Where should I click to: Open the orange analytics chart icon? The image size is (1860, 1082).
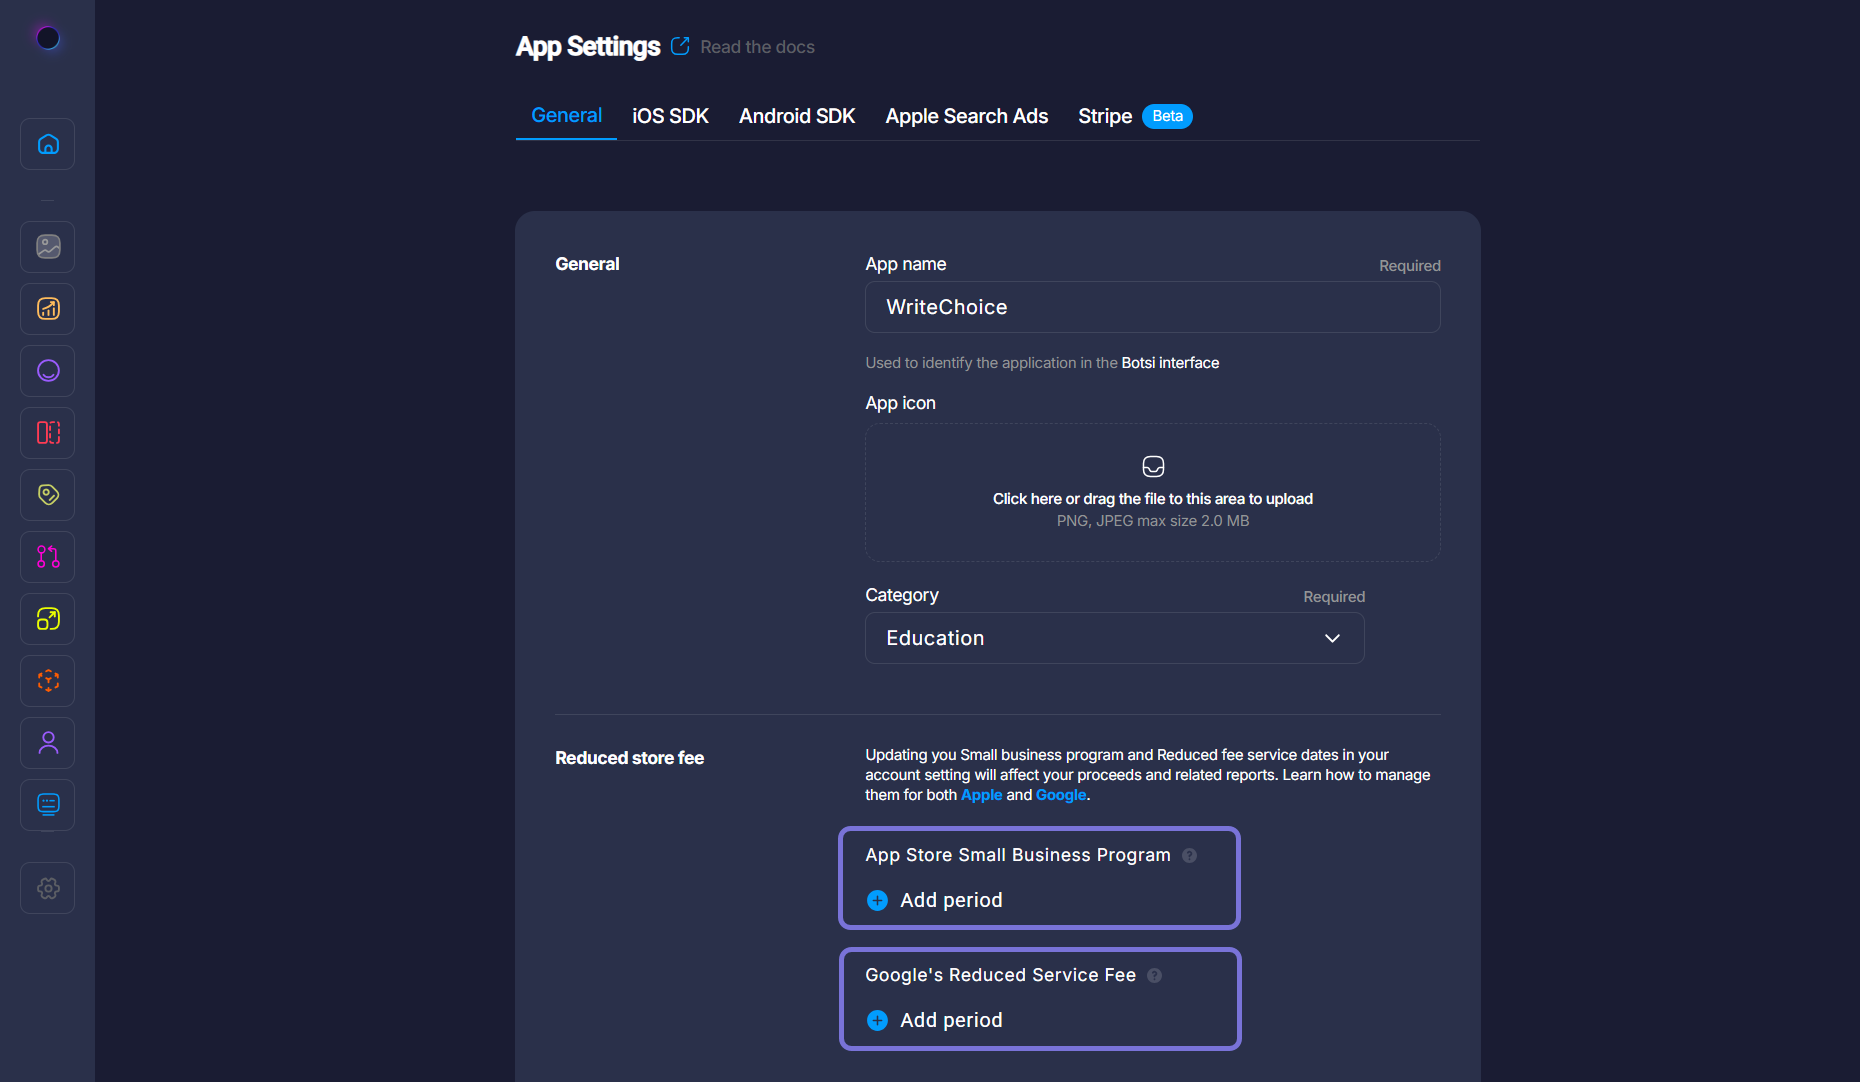coord(48,309)
